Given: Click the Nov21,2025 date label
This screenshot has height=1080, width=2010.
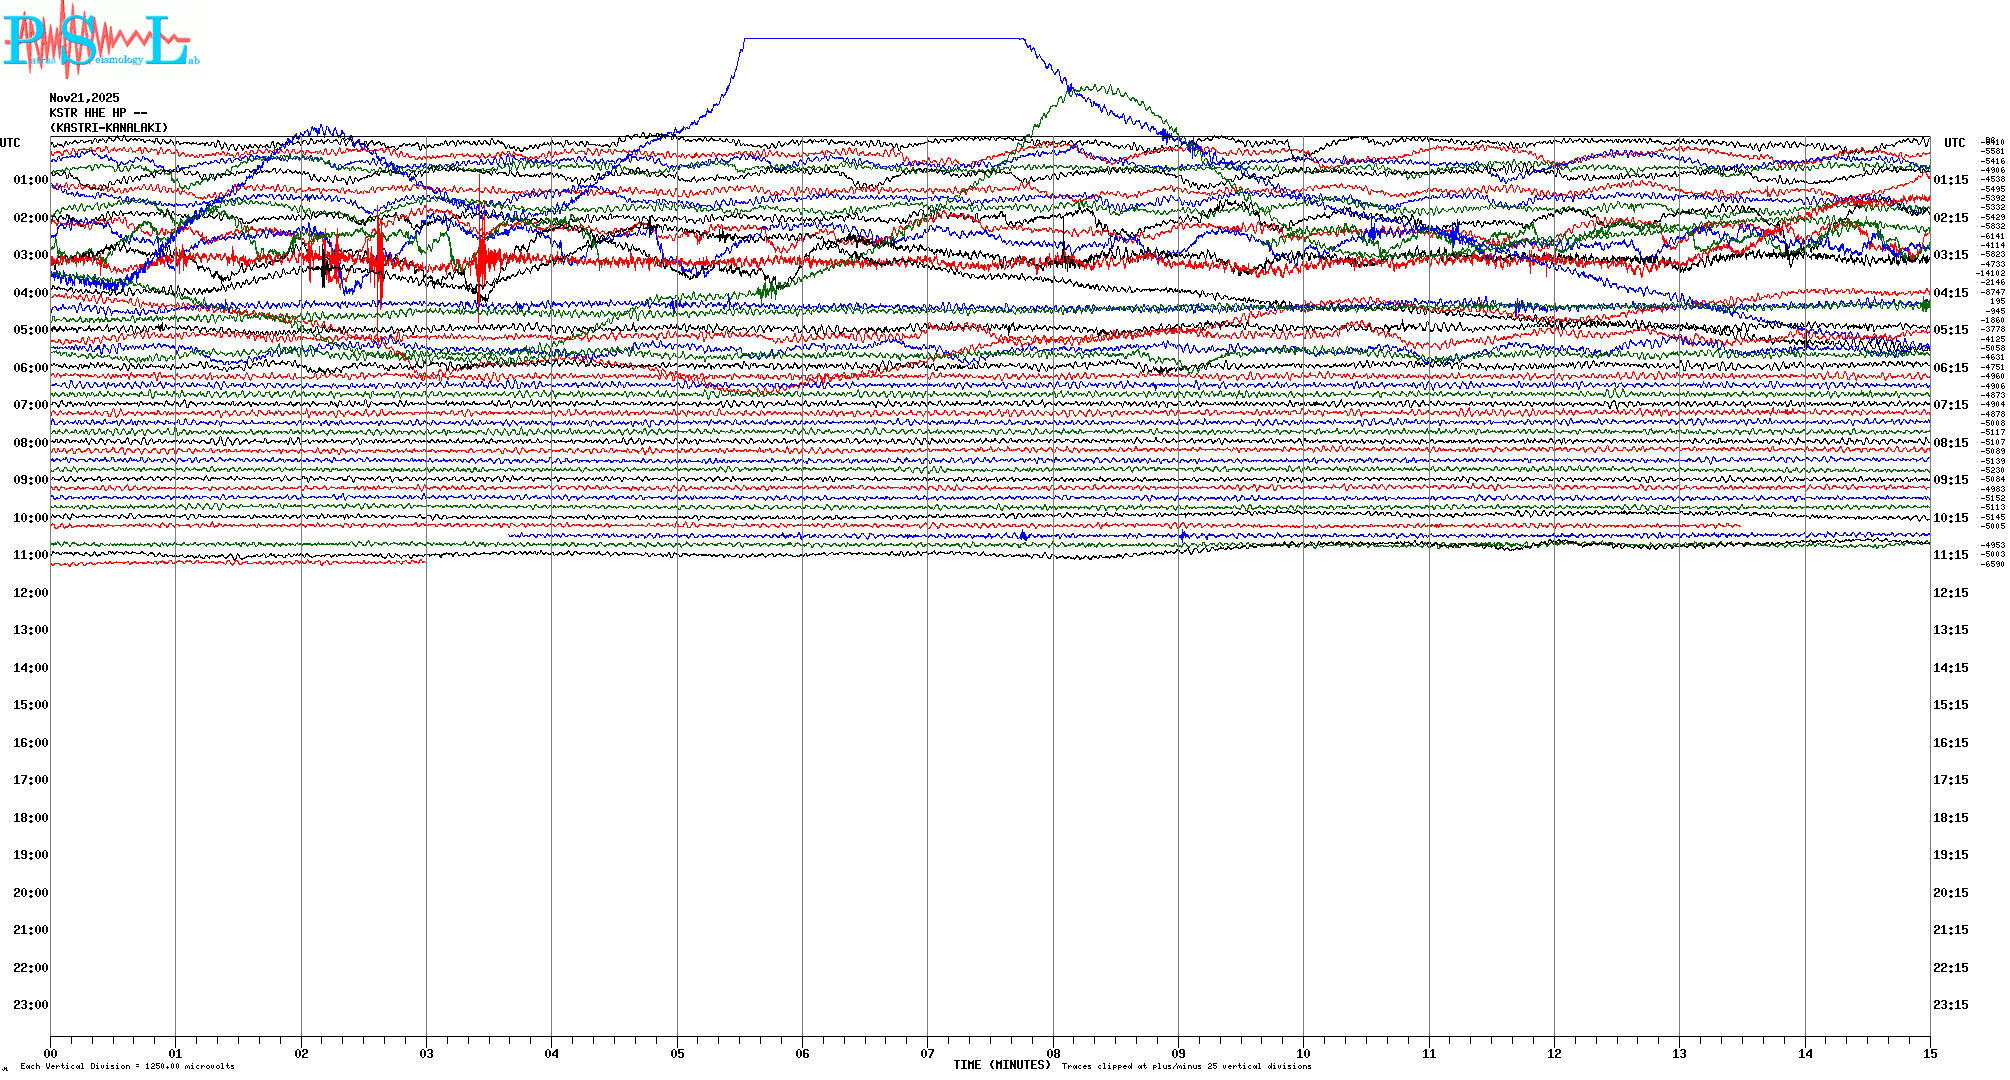Looking at the screenshot, I should [84, 98].
